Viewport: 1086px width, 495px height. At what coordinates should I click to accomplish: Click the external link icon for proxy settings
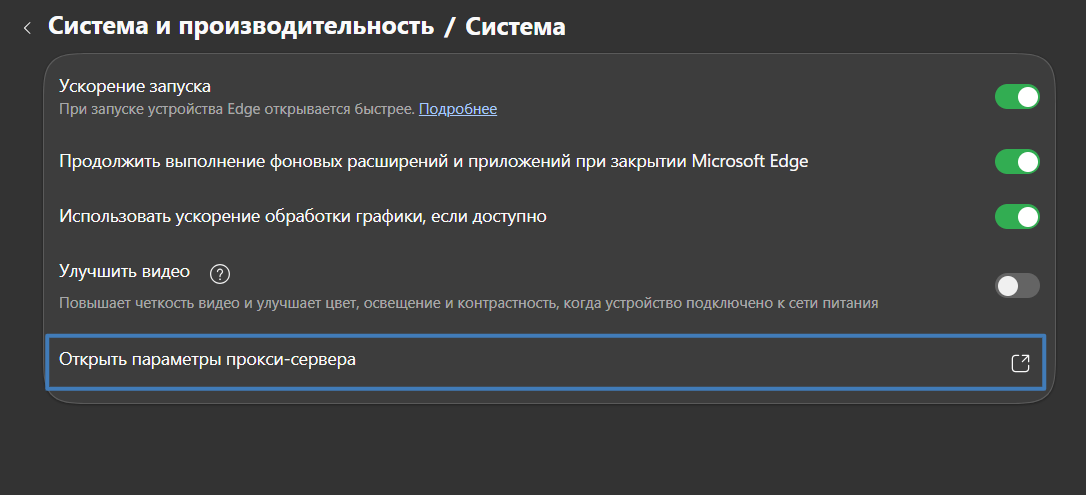pos(1020,363)
